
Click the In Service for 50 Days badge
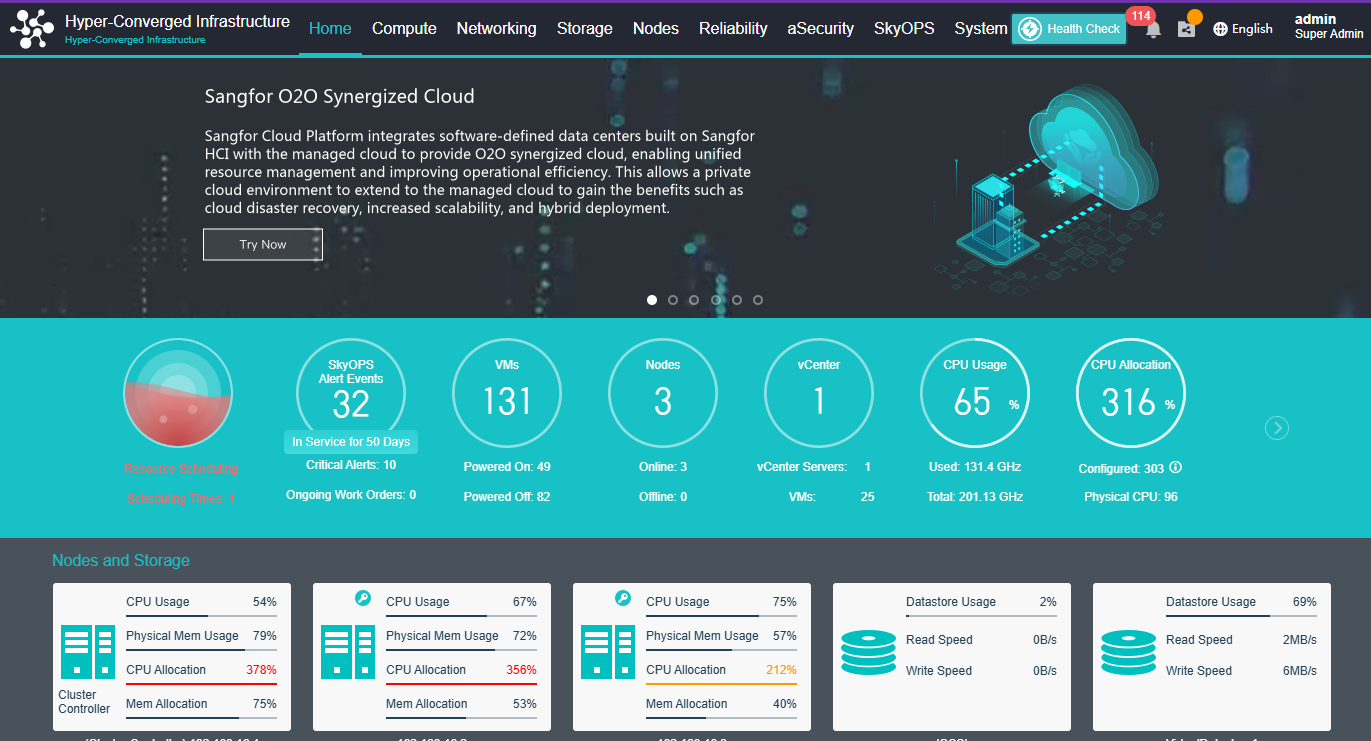[351, 442]
